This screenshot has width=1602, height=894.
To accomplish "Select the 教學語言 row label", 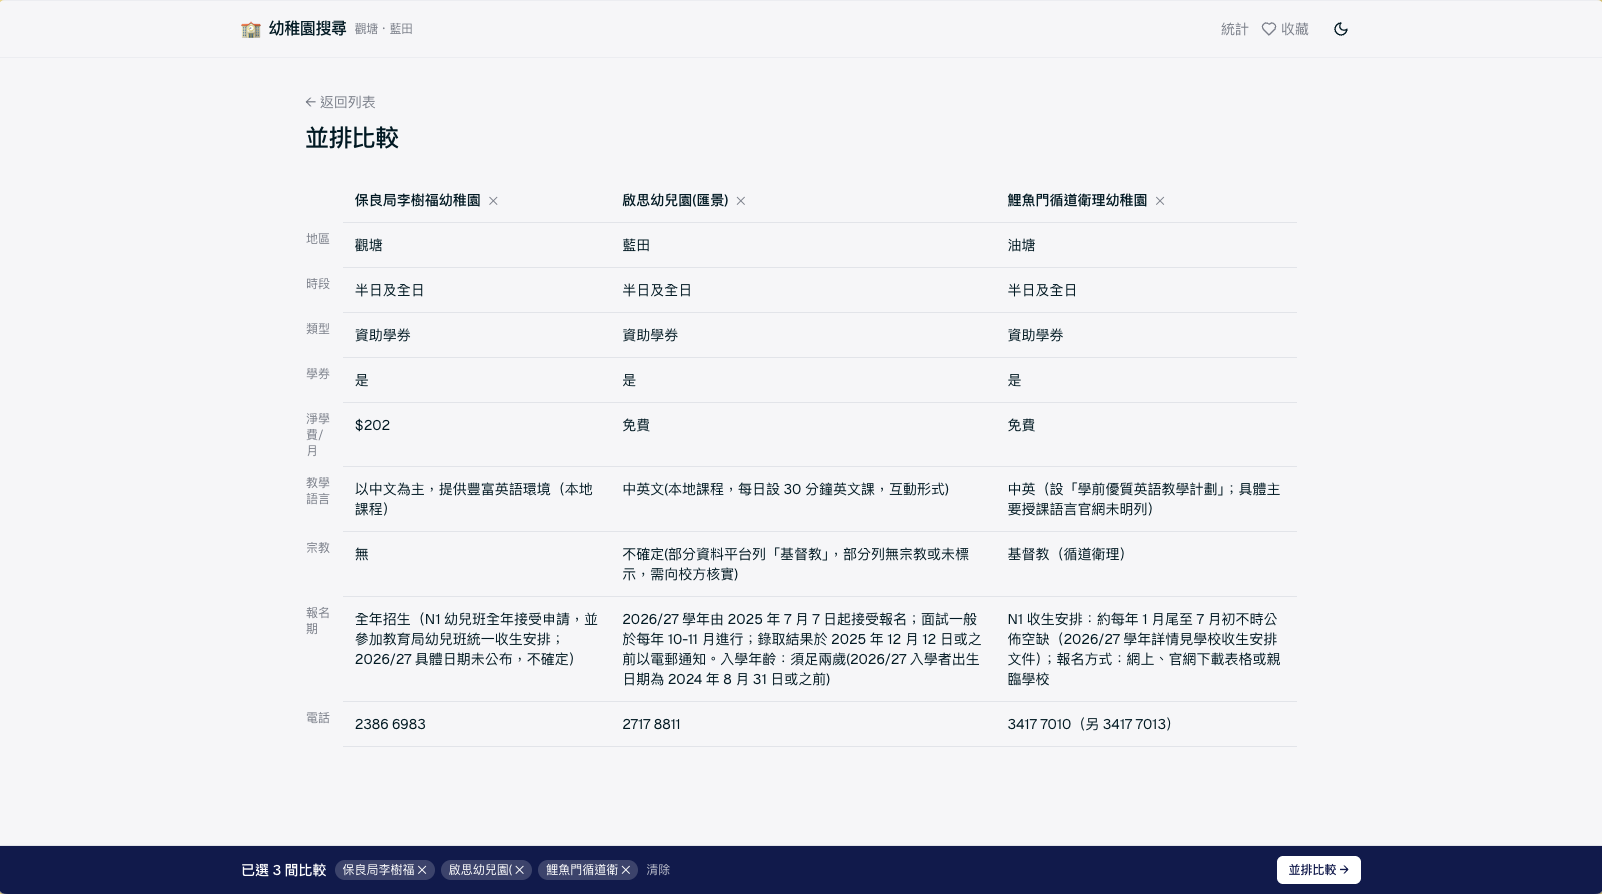I will 318,491.
